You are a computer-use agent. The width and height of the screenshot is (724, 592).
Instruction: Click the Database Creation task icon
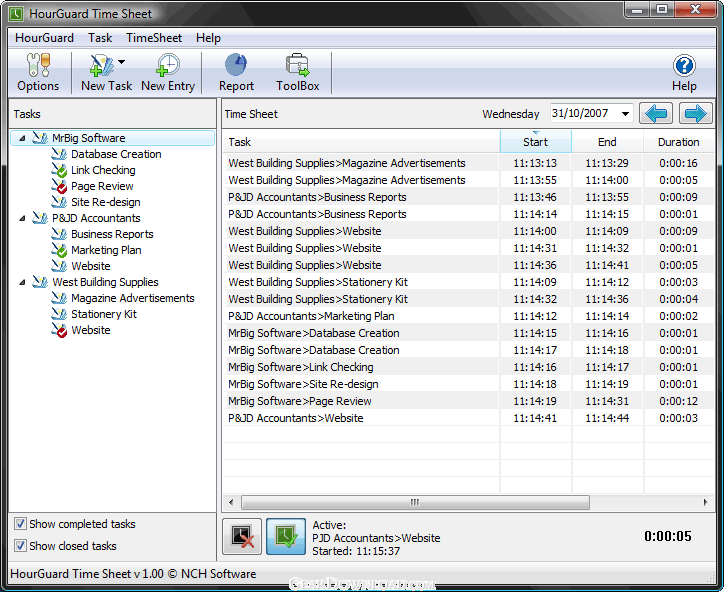(x=59, y=154)
